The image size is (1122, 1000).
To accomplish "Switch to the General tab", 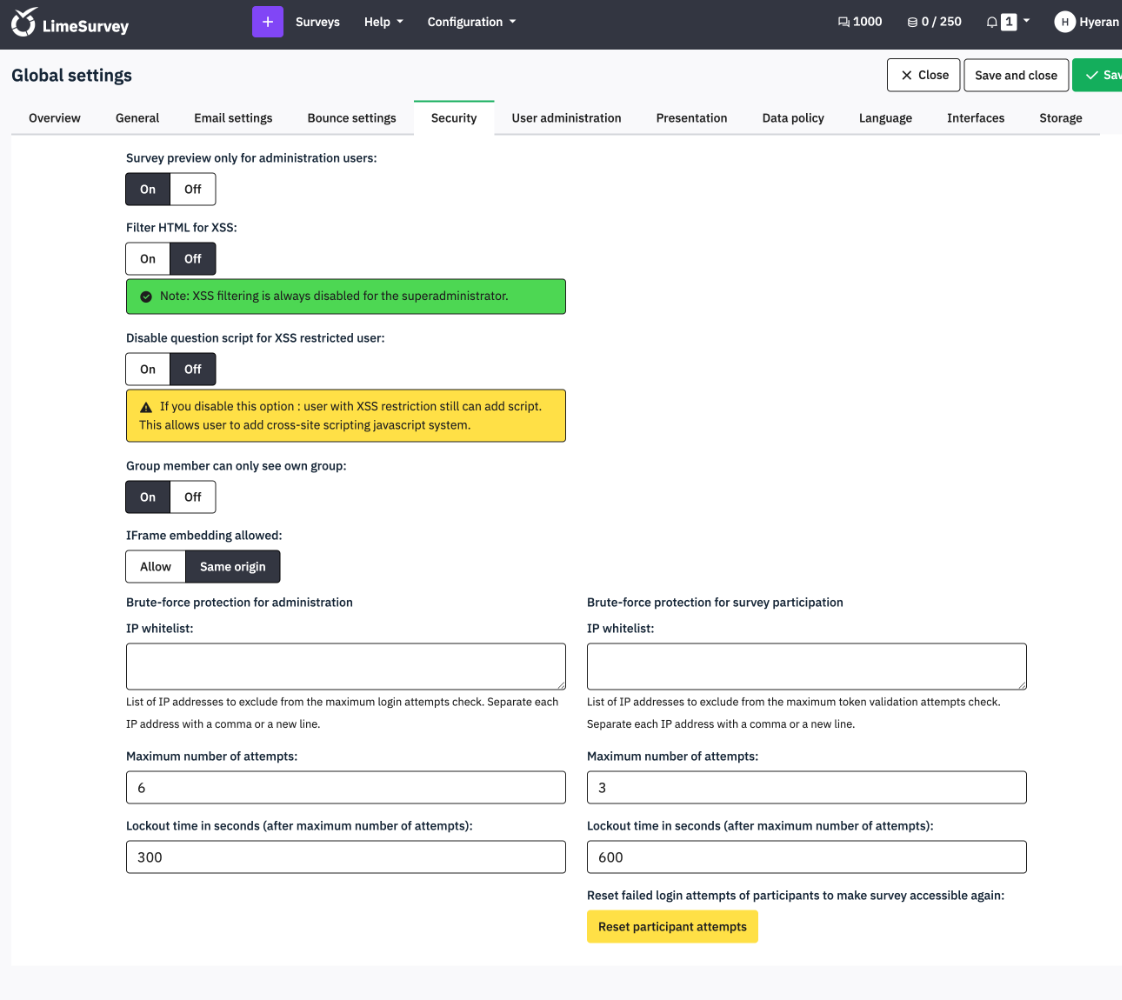I will (x=137, y=118).
